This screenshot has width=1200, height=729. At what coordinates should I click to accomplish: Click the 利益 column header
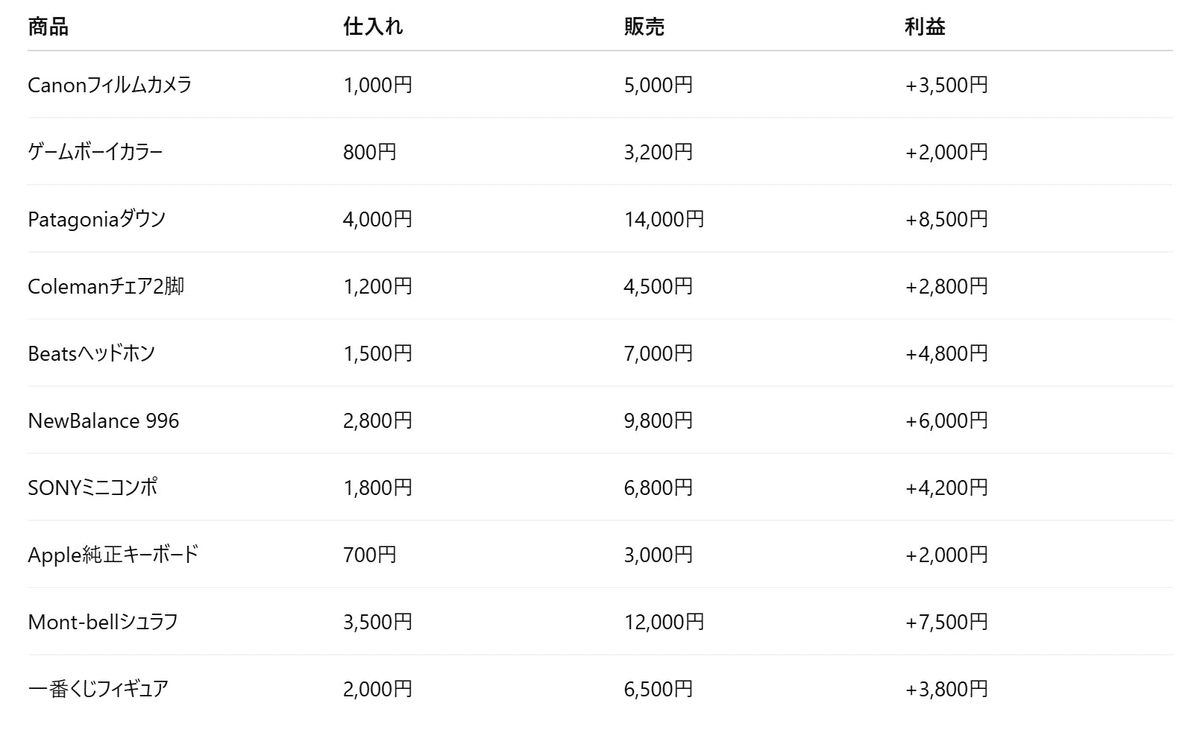tap(925, 27)
